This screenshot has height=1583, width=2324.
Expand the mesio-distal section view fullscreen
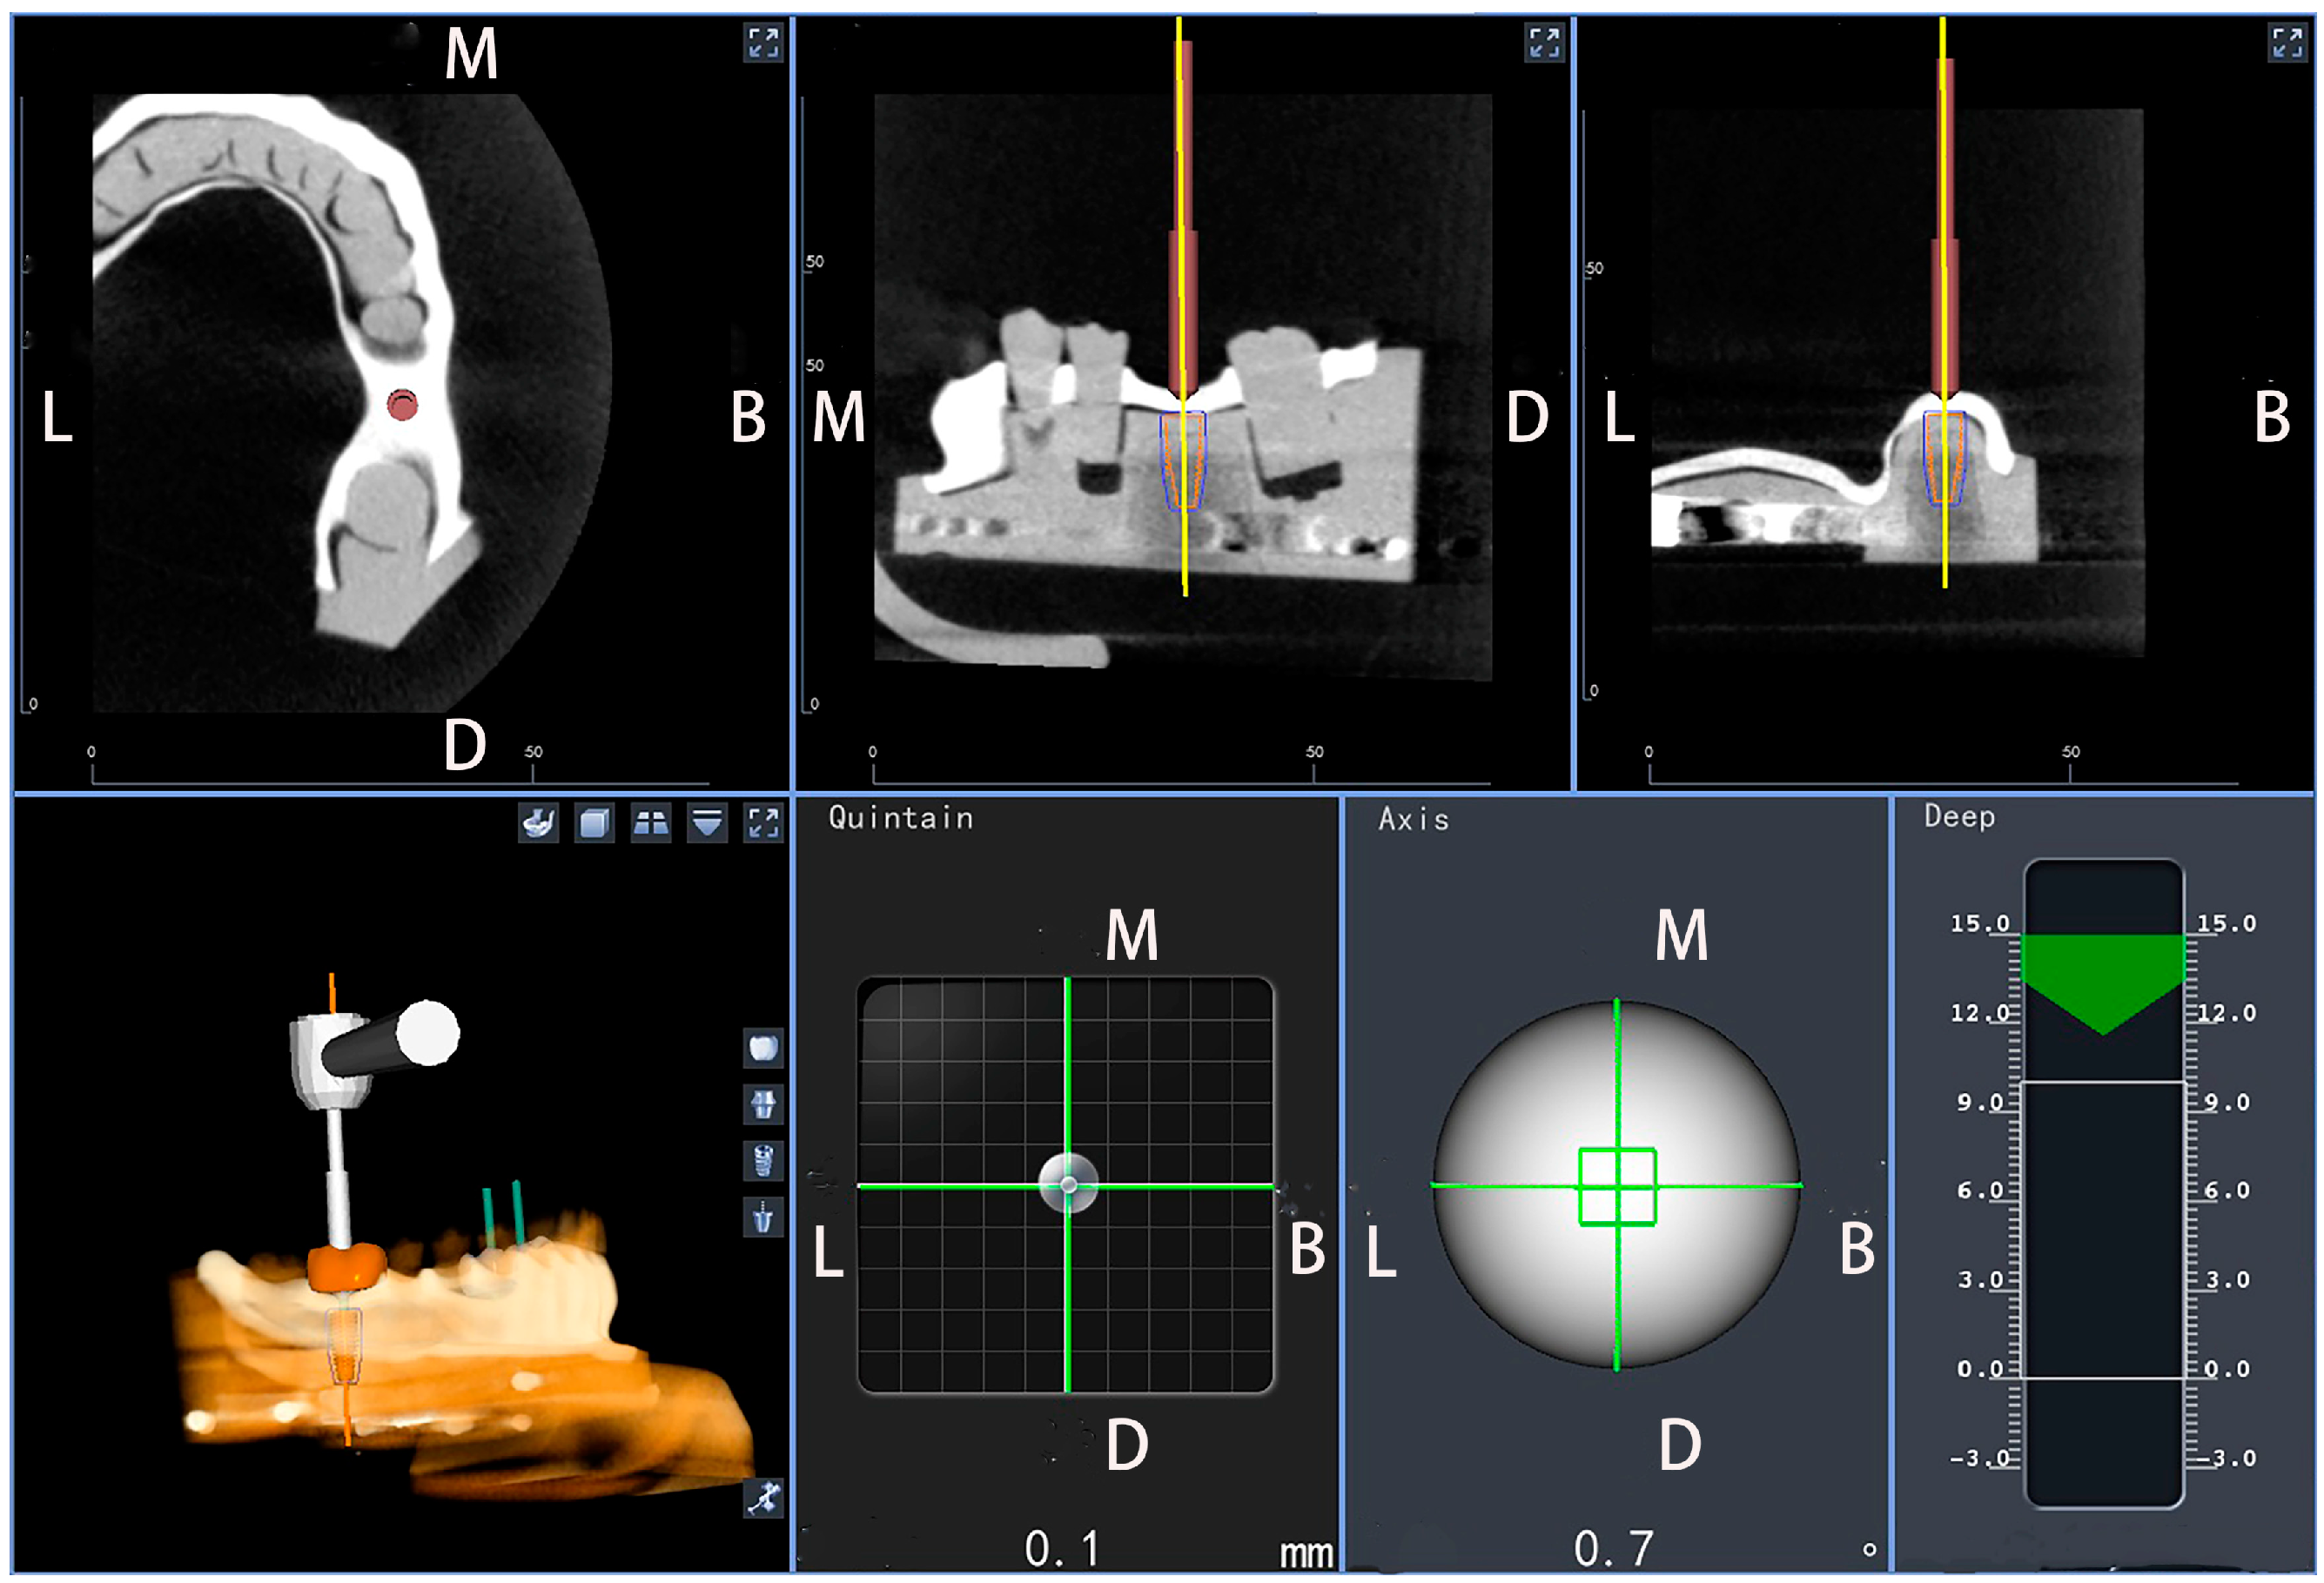tap(1544, 43)
